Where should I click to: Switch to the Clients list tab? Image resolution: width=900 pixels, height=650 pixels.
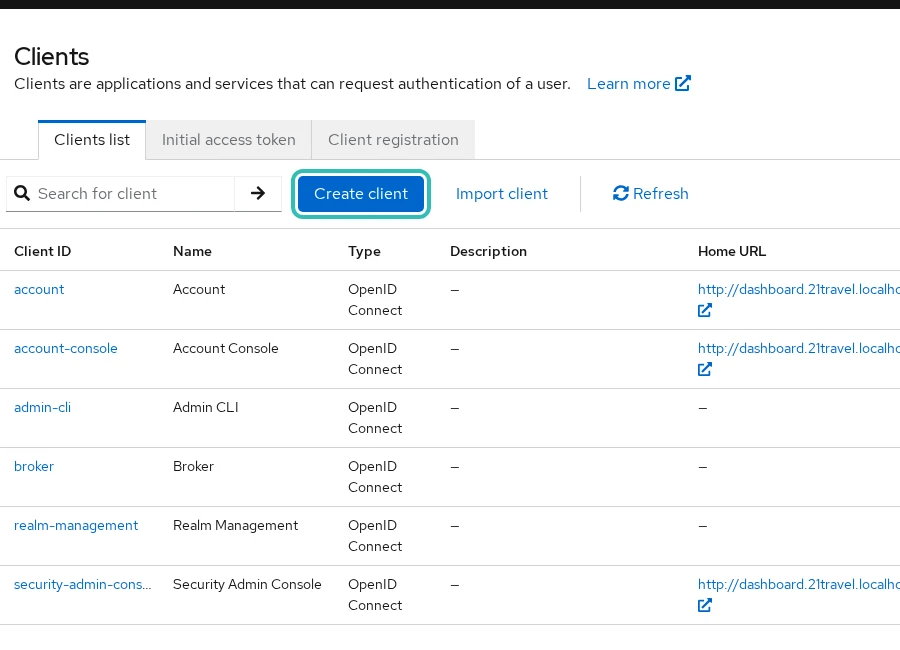tap(92, 140)
